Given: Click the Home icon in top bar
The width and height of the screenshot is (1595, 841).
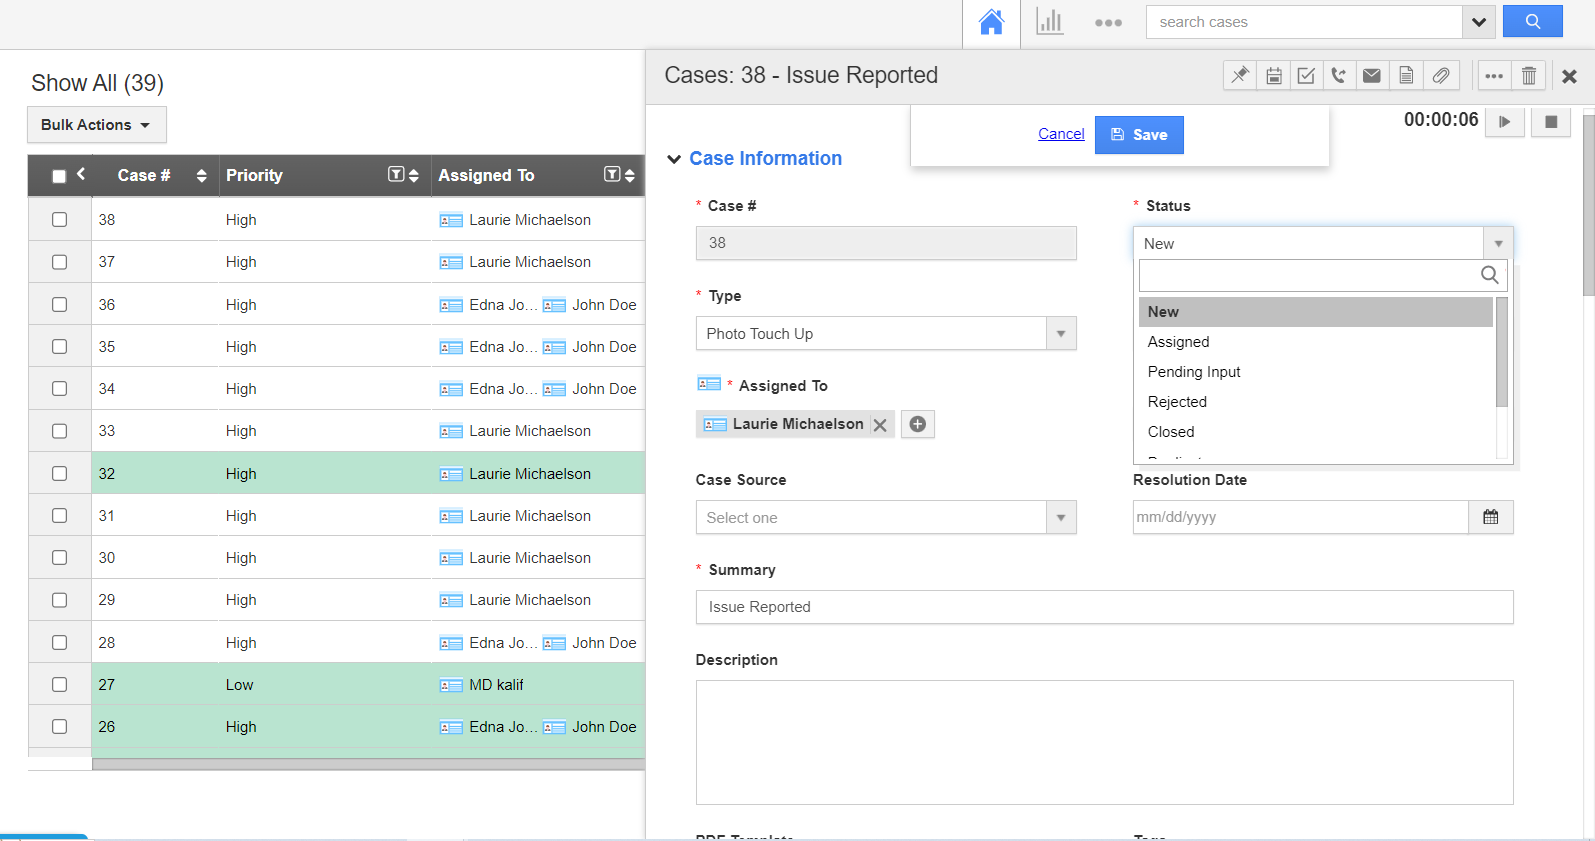Looking at the screenshot, I should [991, 22].
